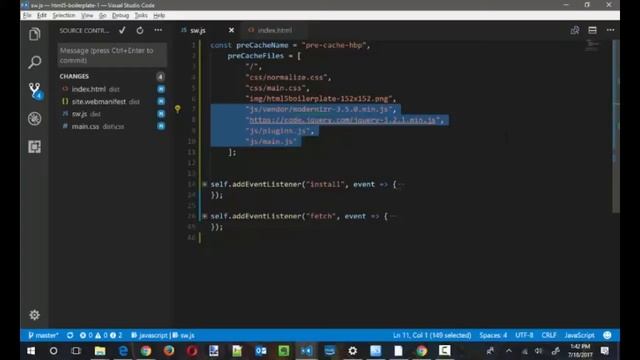Open the Tasks menu

click(x=141, y=16)
